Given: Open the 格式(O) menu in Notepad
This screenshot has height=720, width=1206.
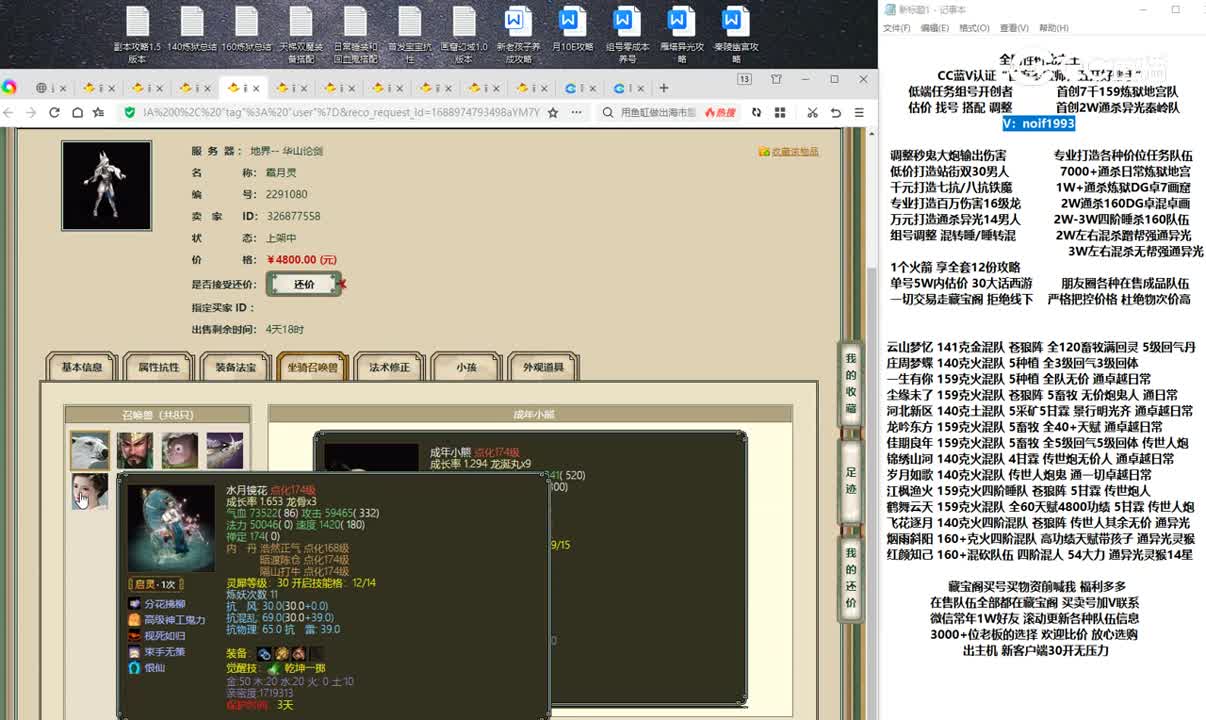Looking at the screenshot, I should coord(974,28).
